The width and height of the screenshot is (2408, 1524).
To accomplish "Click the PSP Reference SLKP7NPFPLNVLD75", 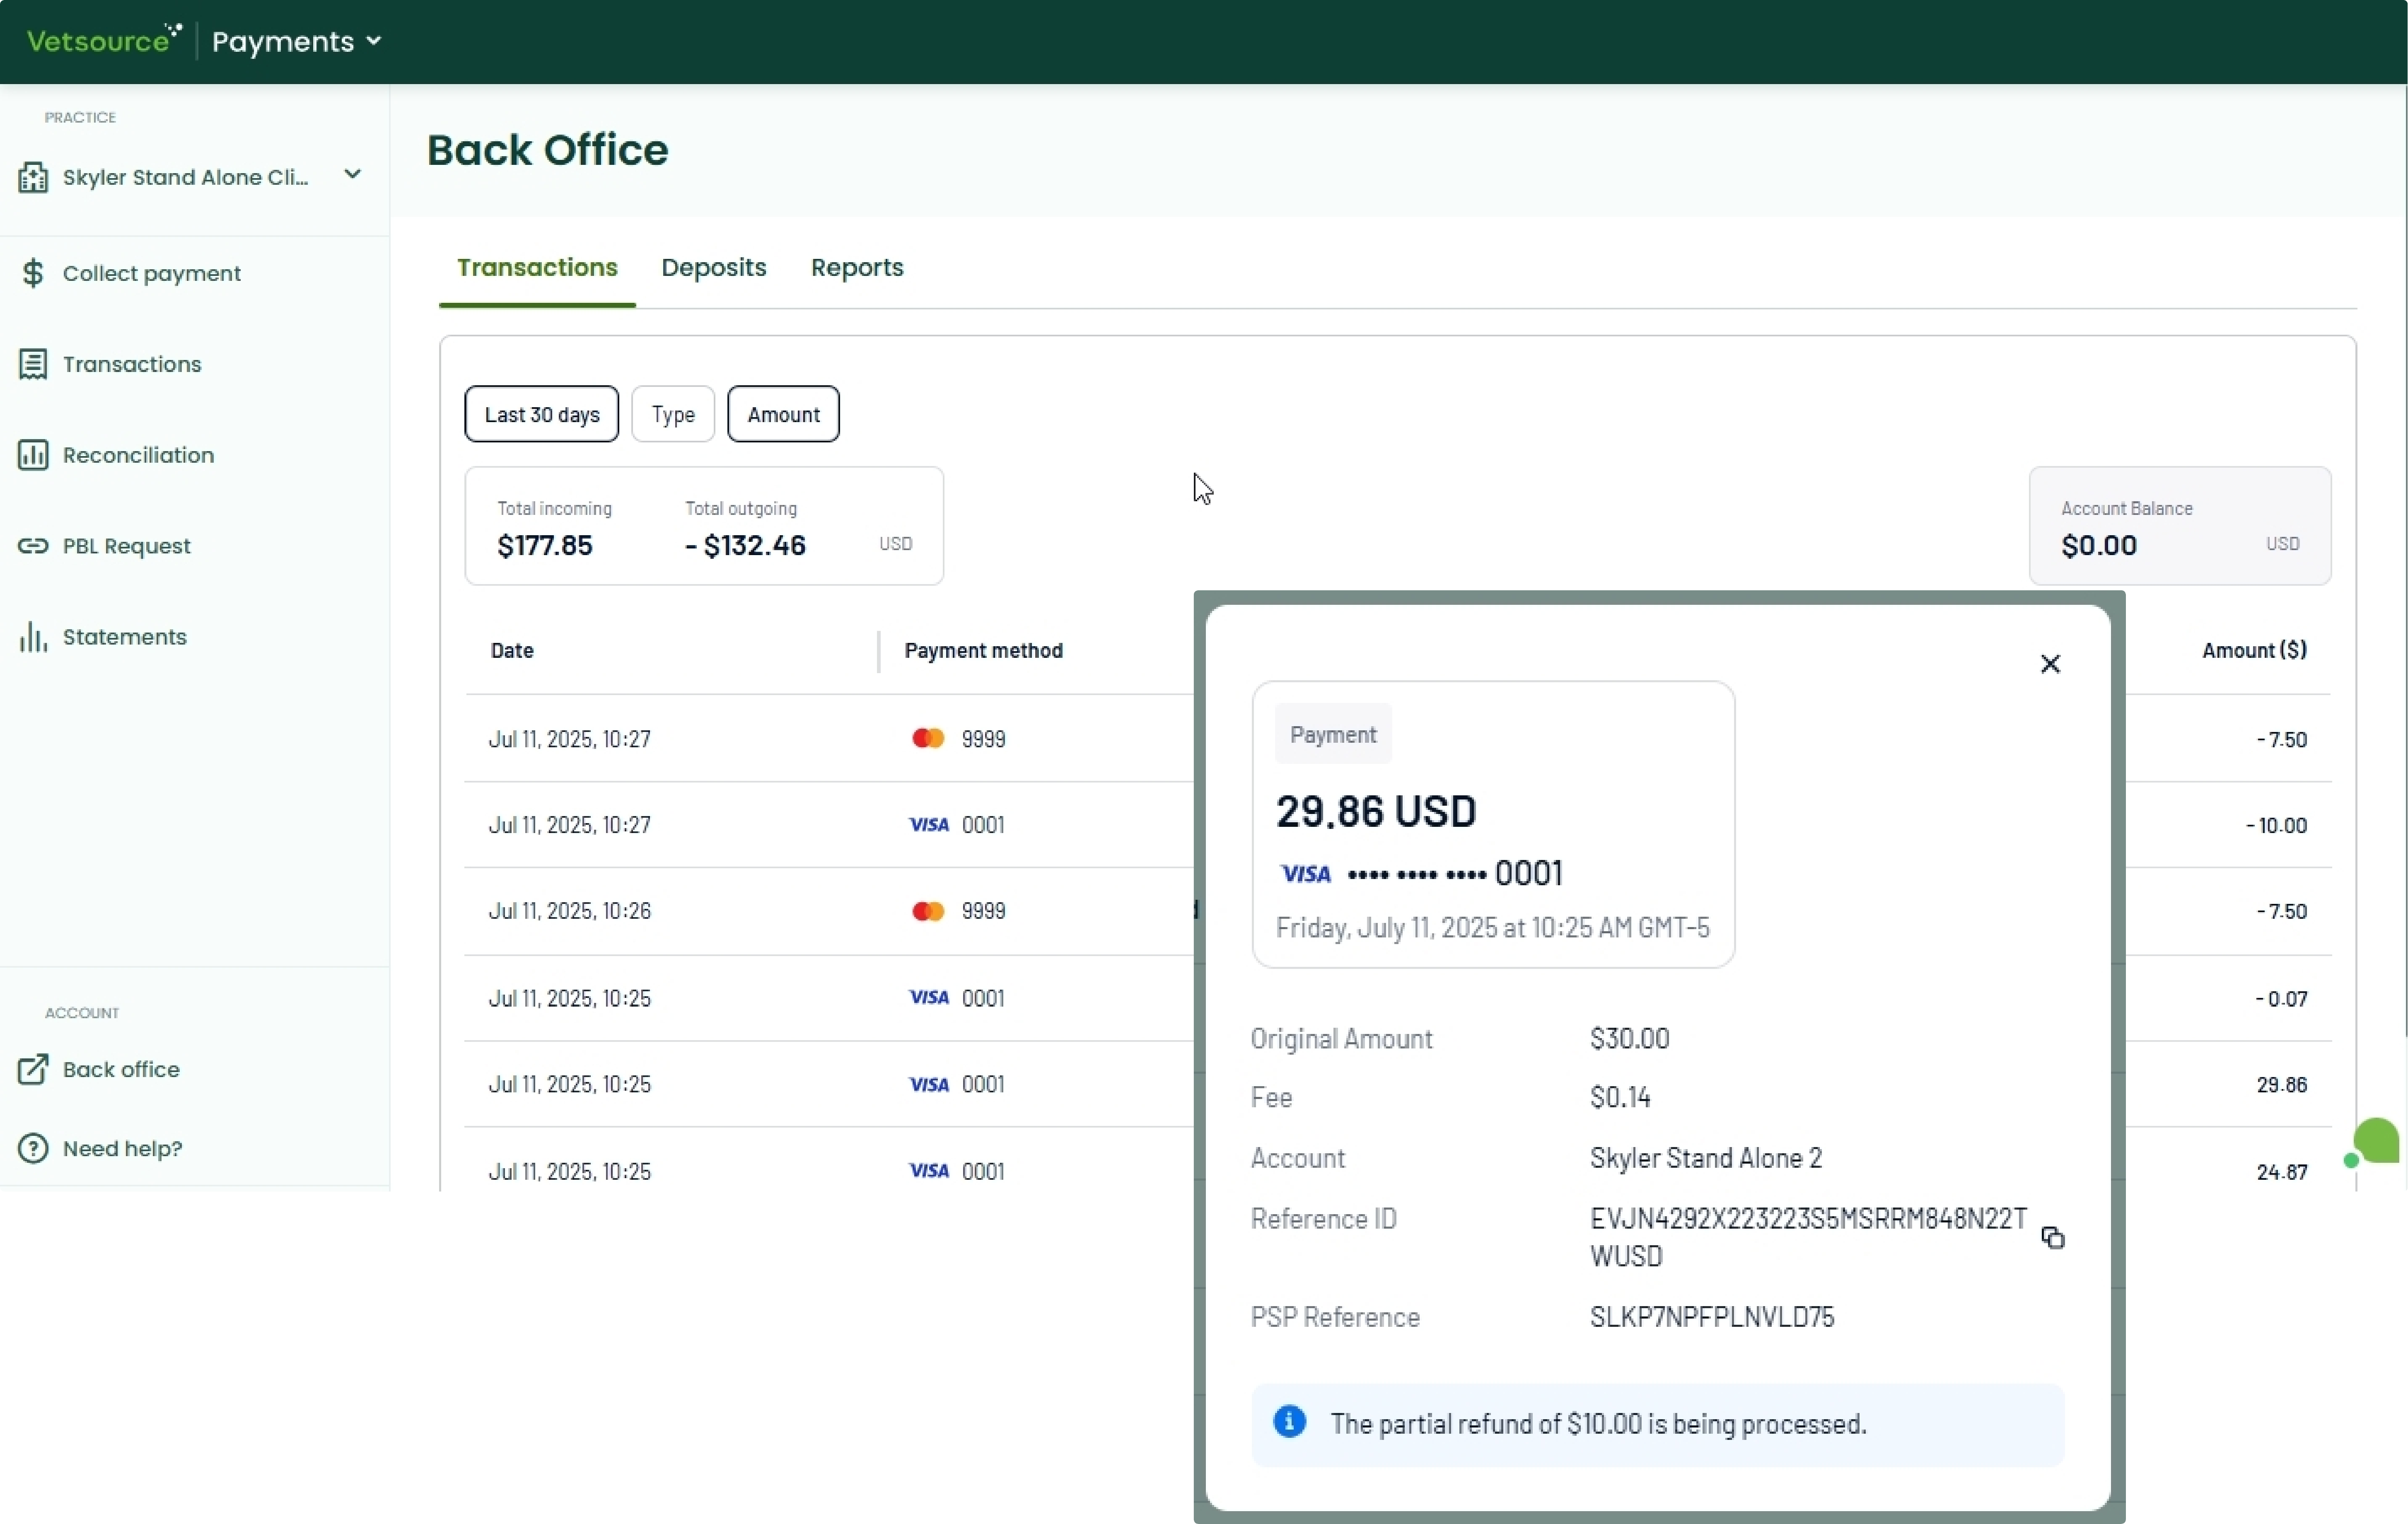I will [1712, 1317].
